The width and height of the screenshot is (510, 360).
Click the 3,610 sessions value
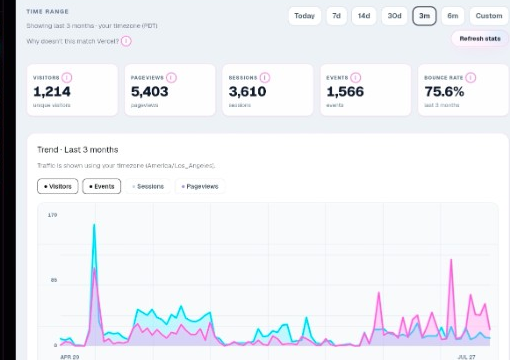(247, 92)
